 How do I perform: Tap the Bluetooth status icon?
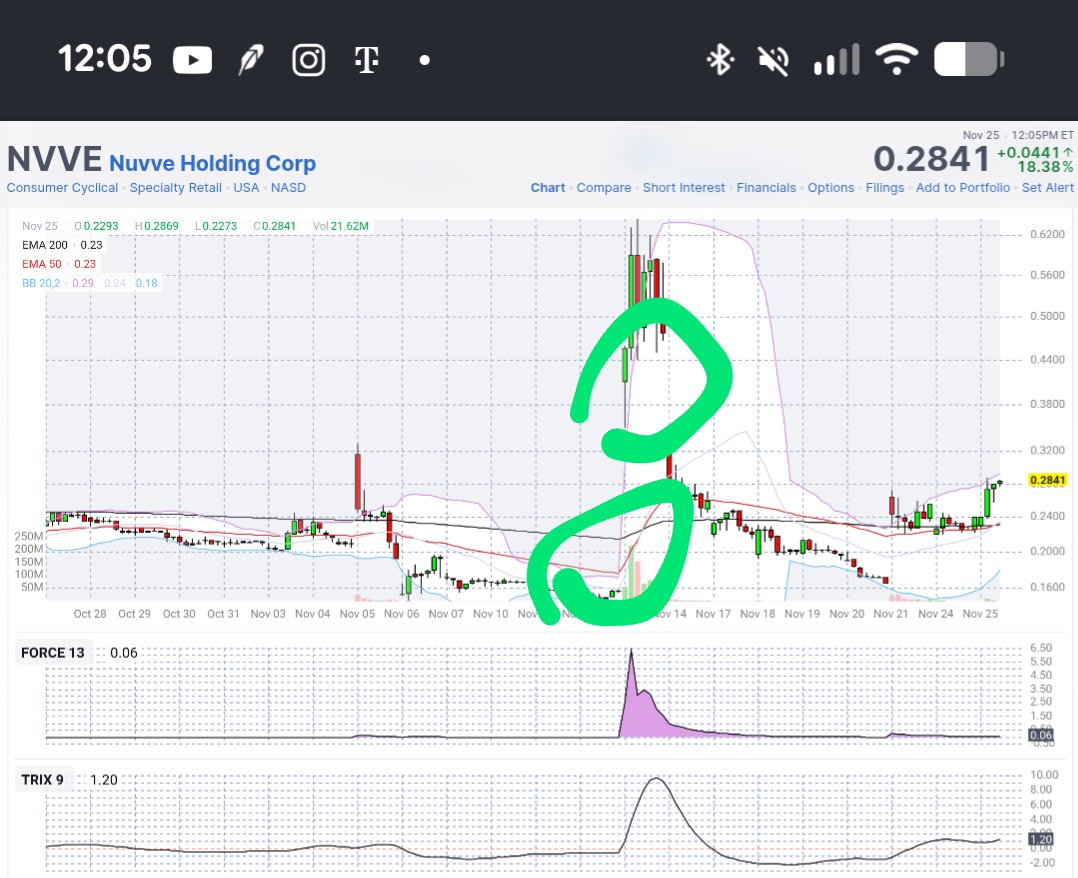[720, 60]
